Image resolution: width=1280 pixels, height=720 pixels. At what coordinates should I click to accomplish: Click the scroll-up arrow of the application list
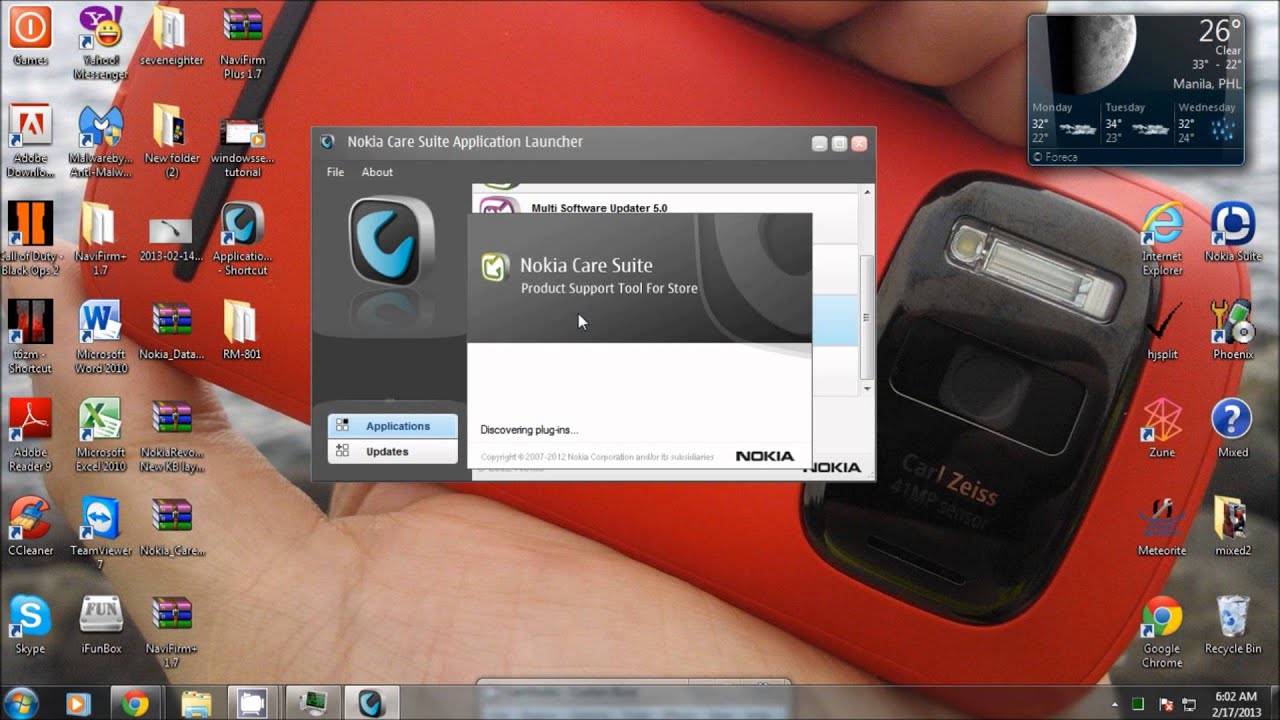pos(867,191)
